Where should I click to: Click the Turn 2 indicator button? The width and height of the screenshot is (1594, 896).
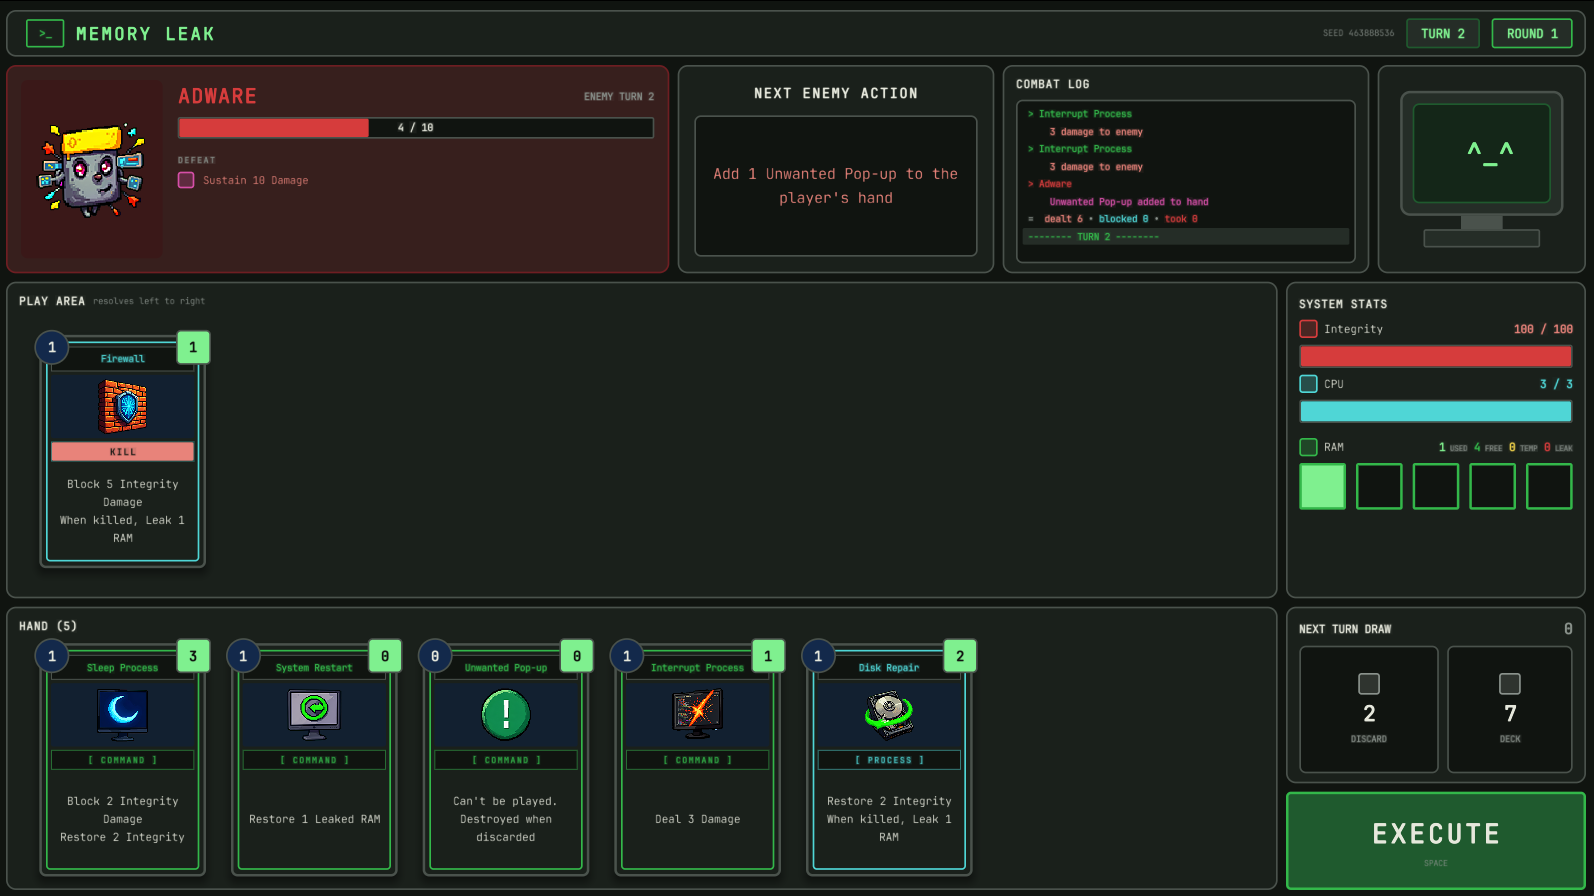point(1443,34)
